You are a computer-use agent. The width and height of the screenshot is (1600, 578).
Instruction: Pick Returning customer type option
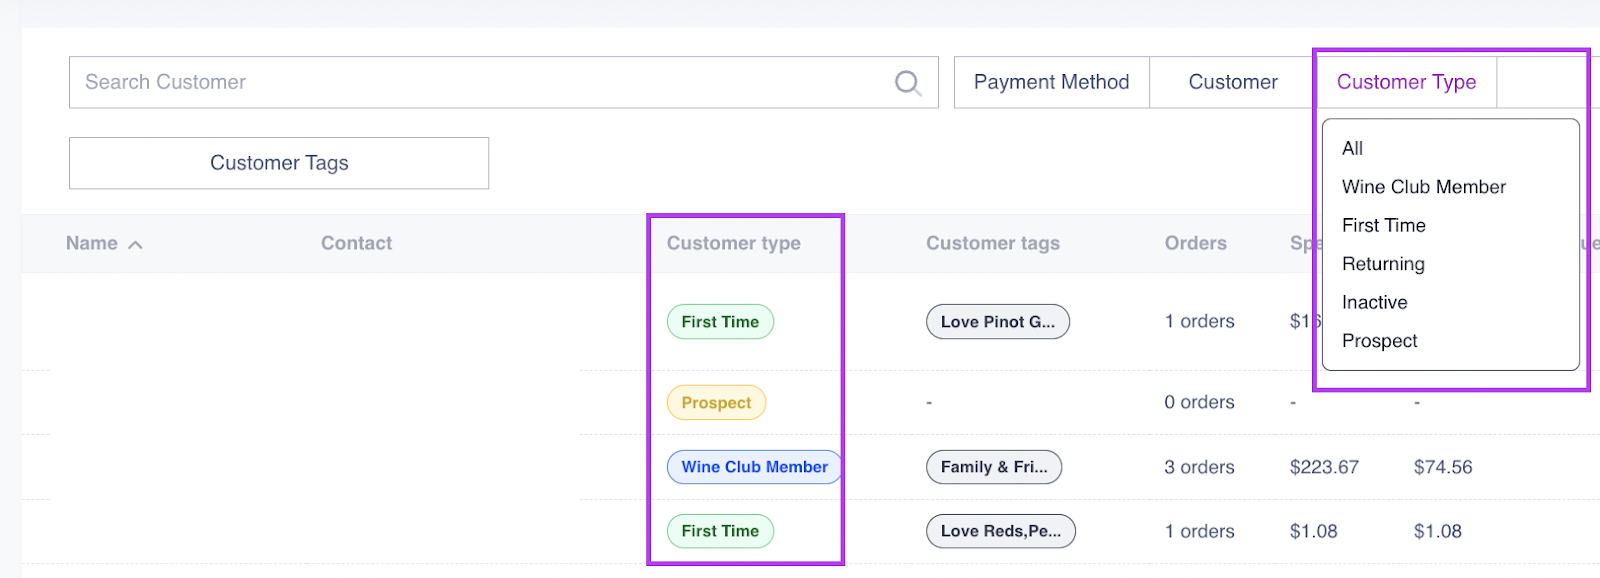coord(1383,264)
